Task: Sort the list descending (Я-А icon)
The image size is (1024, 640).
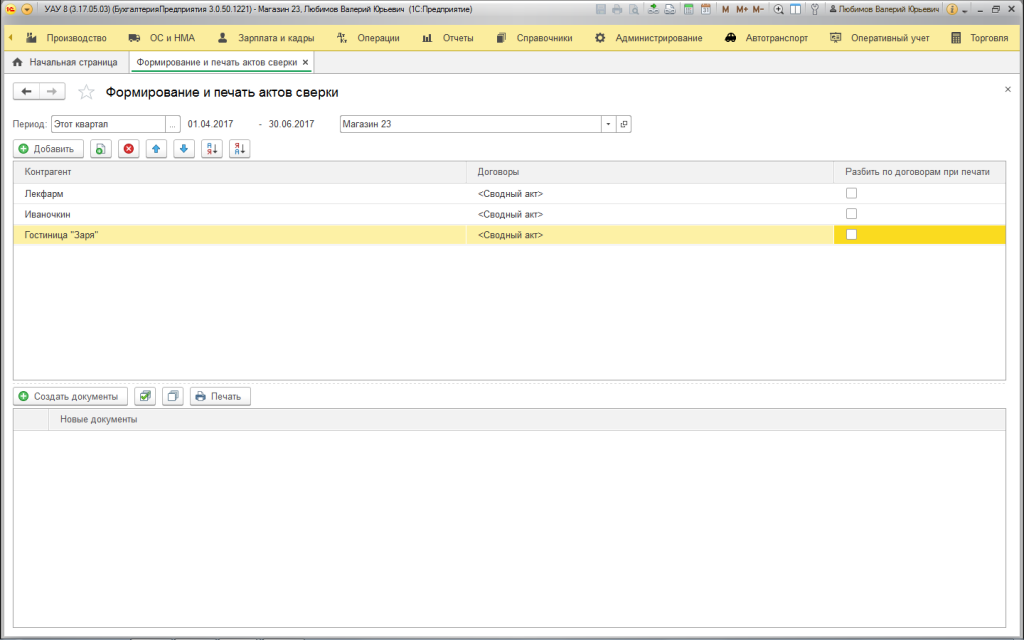Action: 240,149
